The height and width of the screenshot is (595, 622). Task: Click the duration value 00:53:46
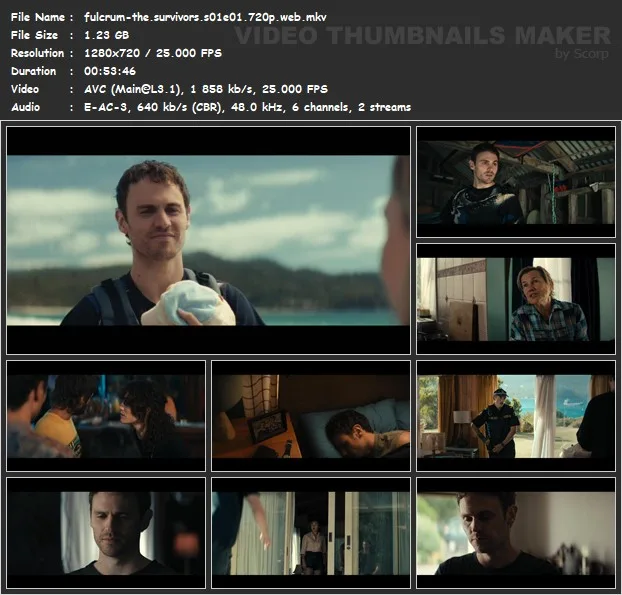click(x=109, y=71)
